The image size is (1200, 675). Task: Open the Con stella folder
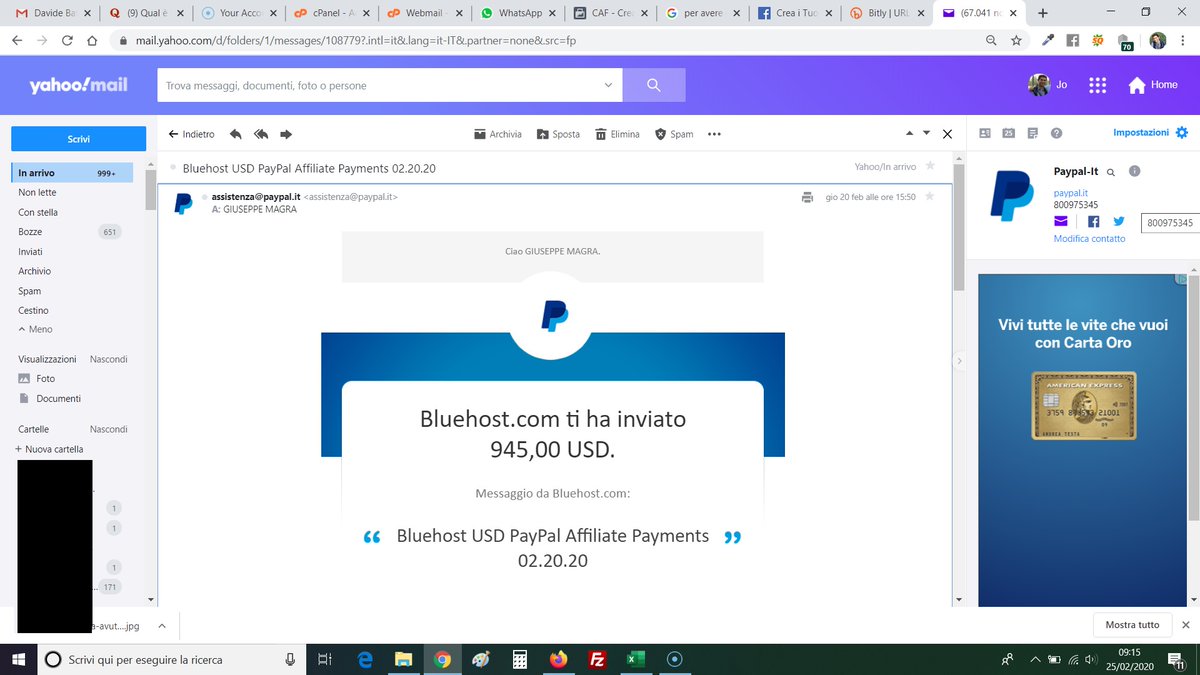(x=38, y=212)
